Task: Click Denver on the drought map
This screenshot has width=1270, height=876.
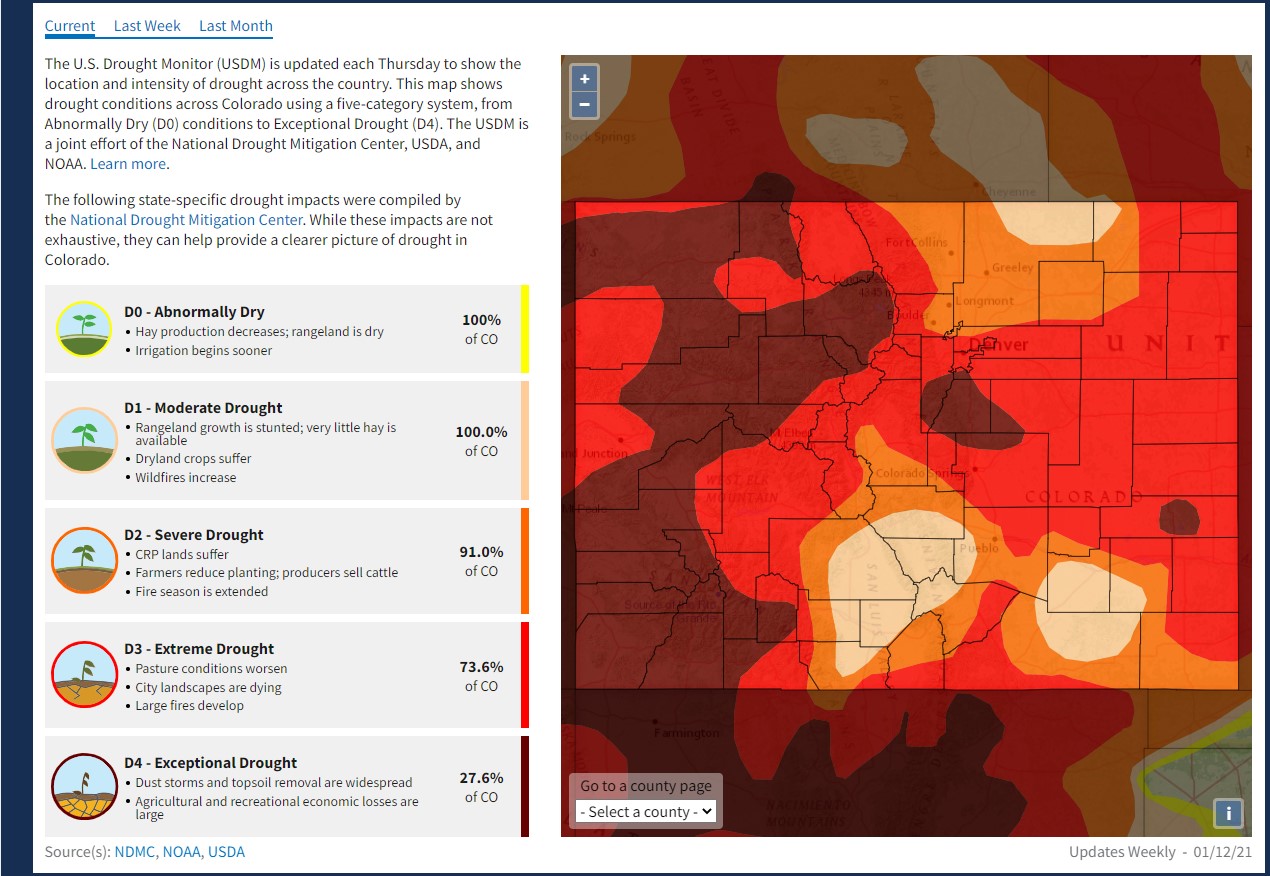Action: (x=998, y=345)
